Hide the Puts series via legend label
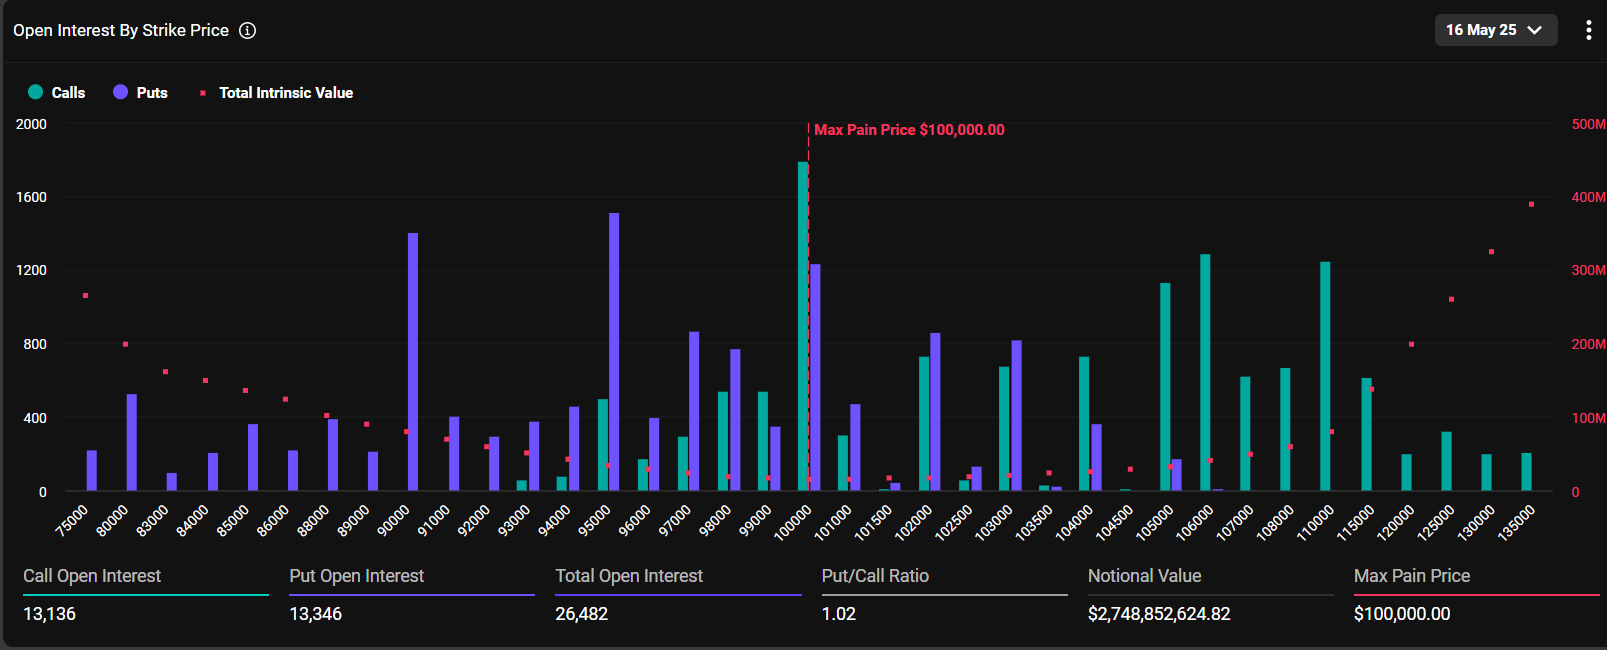 click(152, 92)
